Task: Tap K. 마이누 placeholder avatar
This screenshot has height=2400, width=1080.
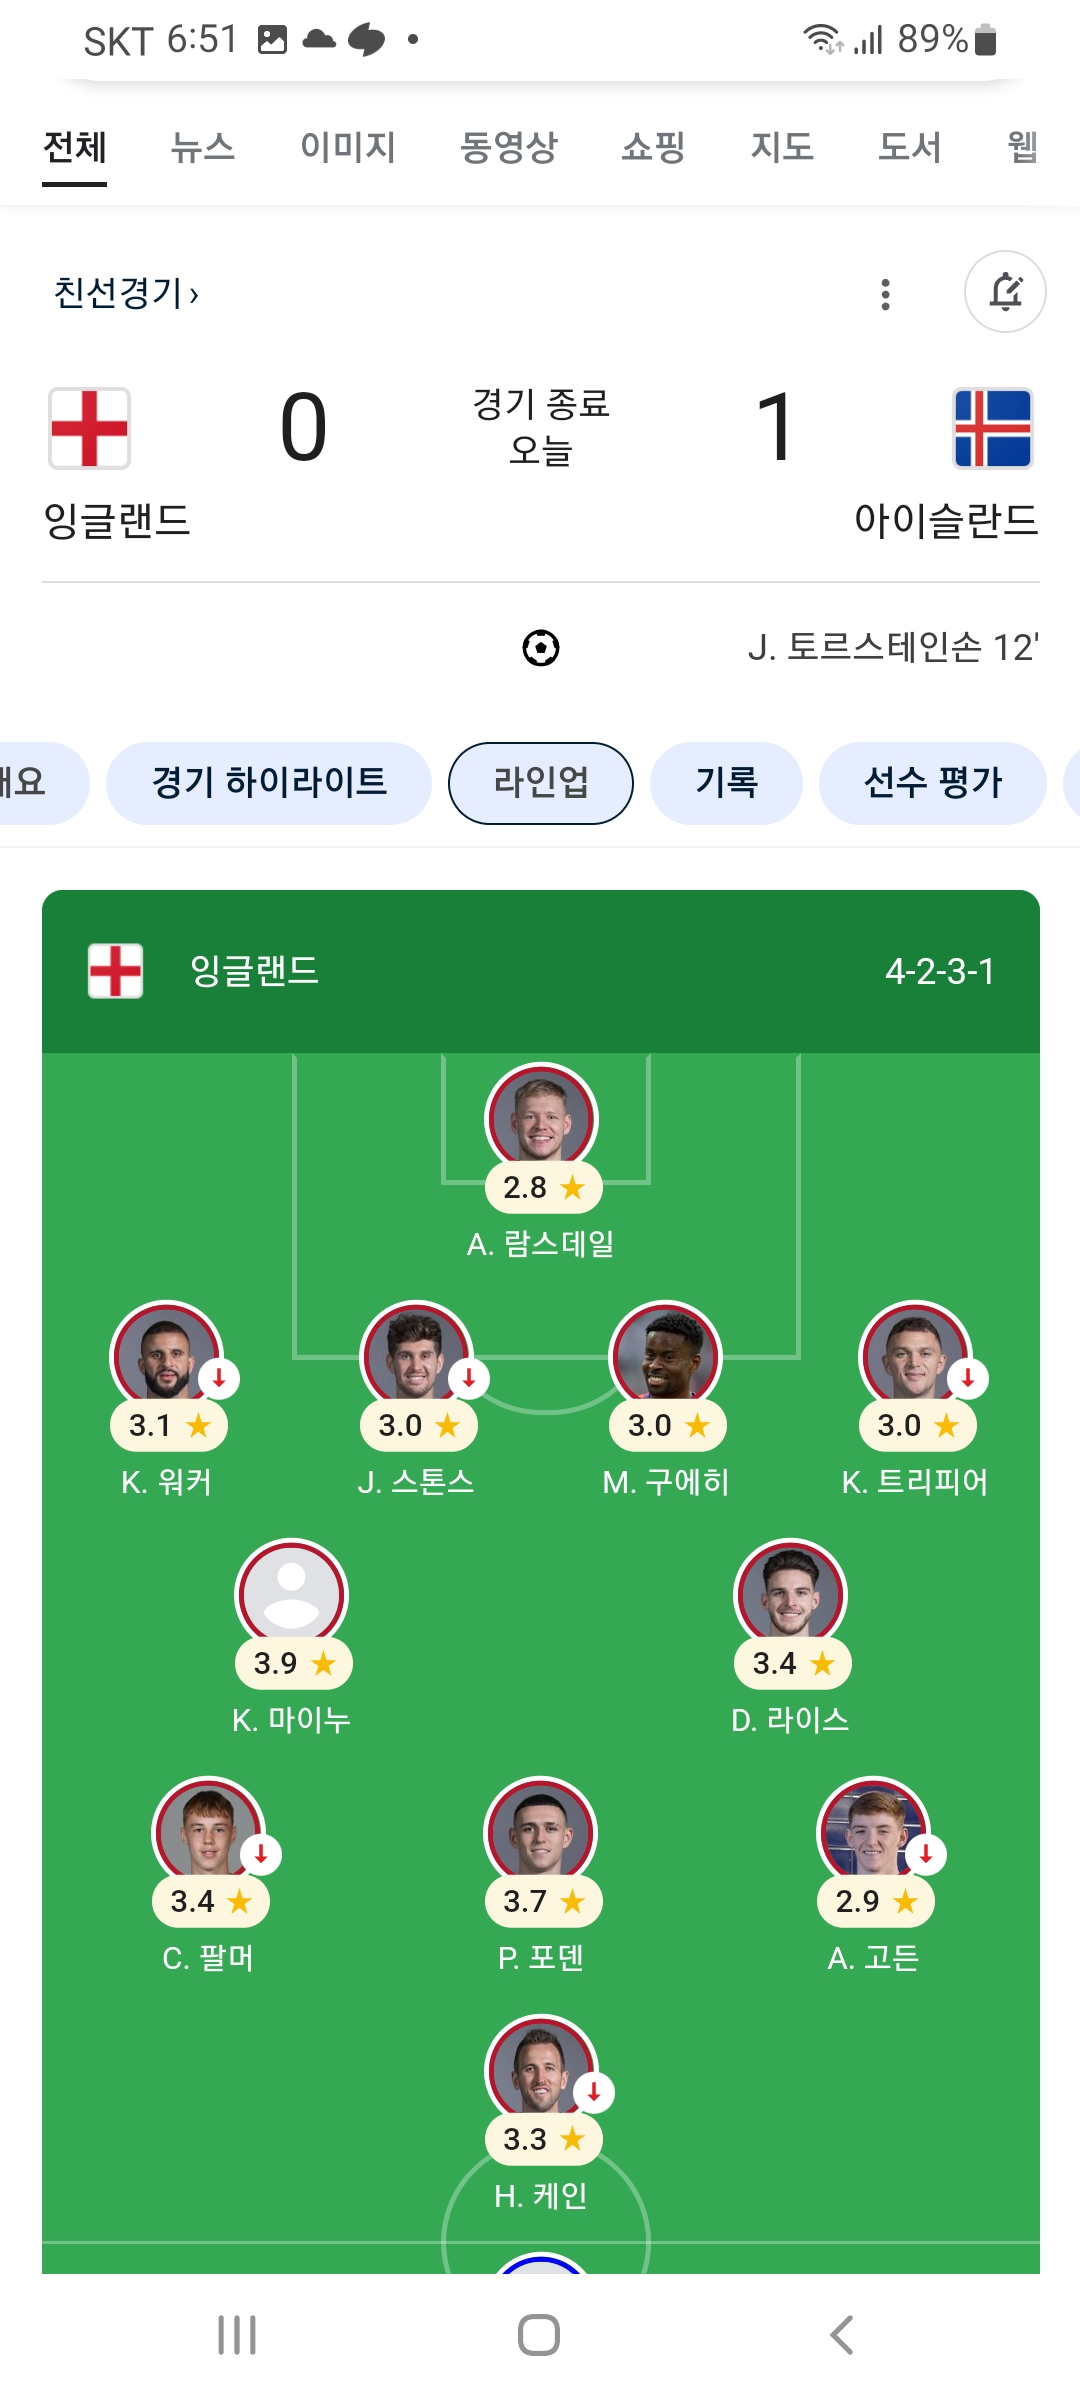Action: [x=291, y=1593]
